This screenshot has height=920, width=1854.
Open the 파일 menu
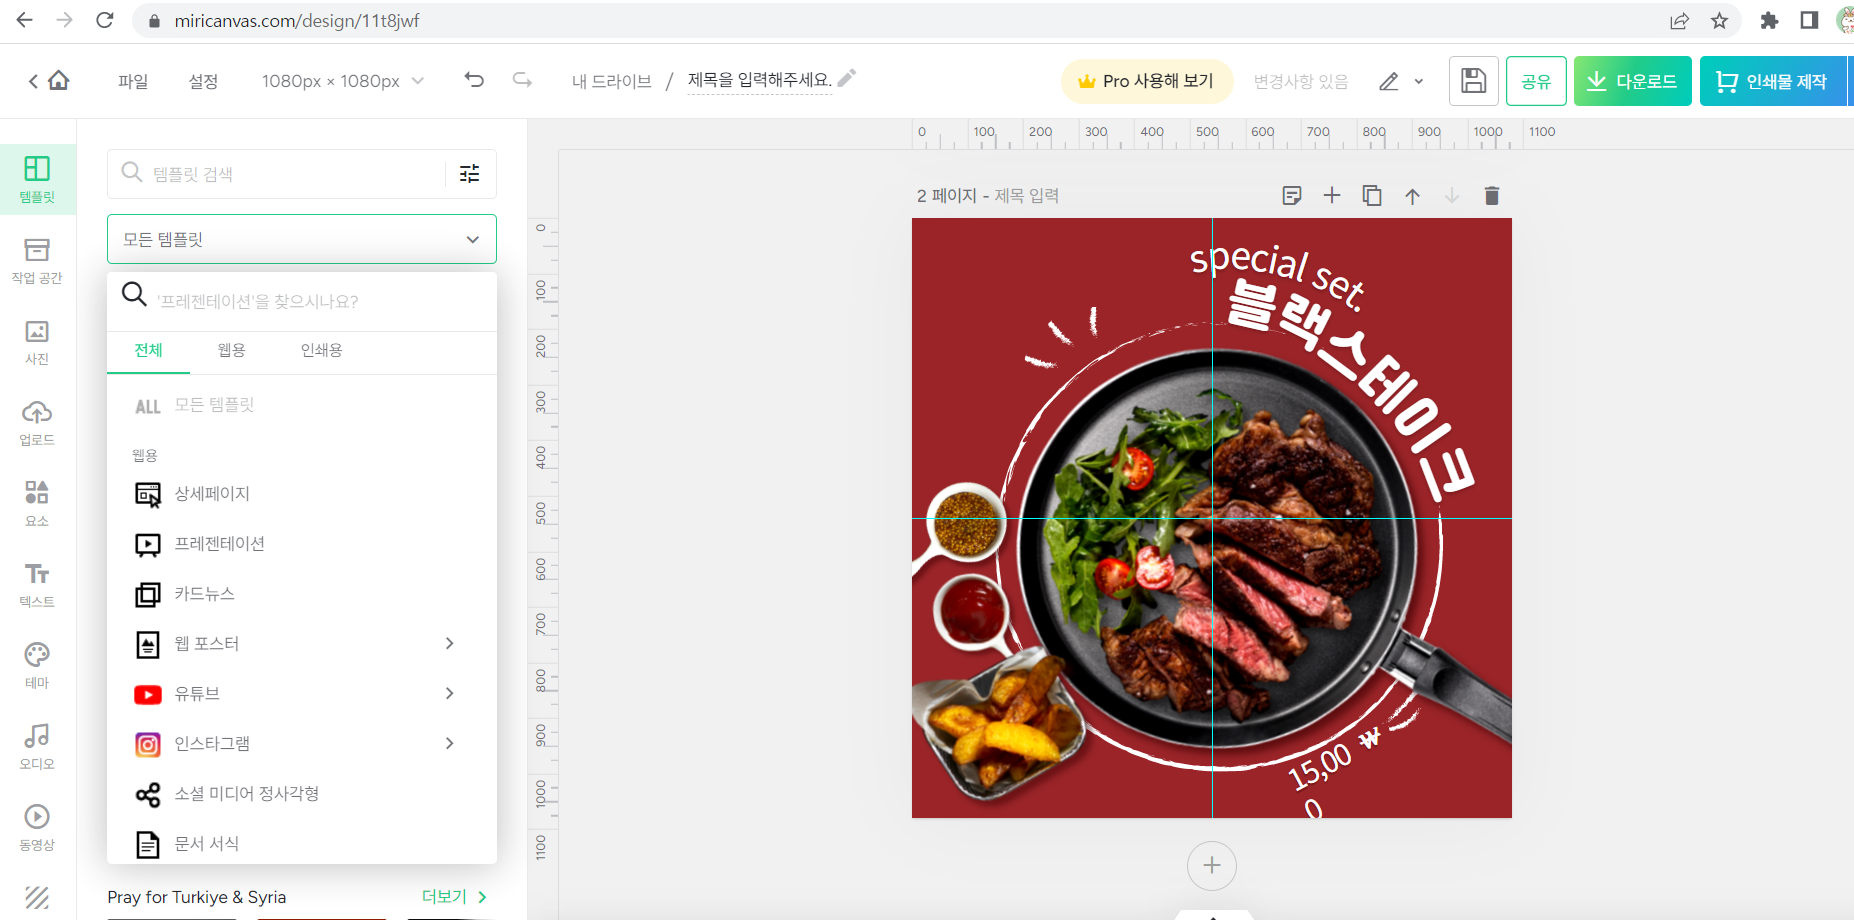click(133, 81)
